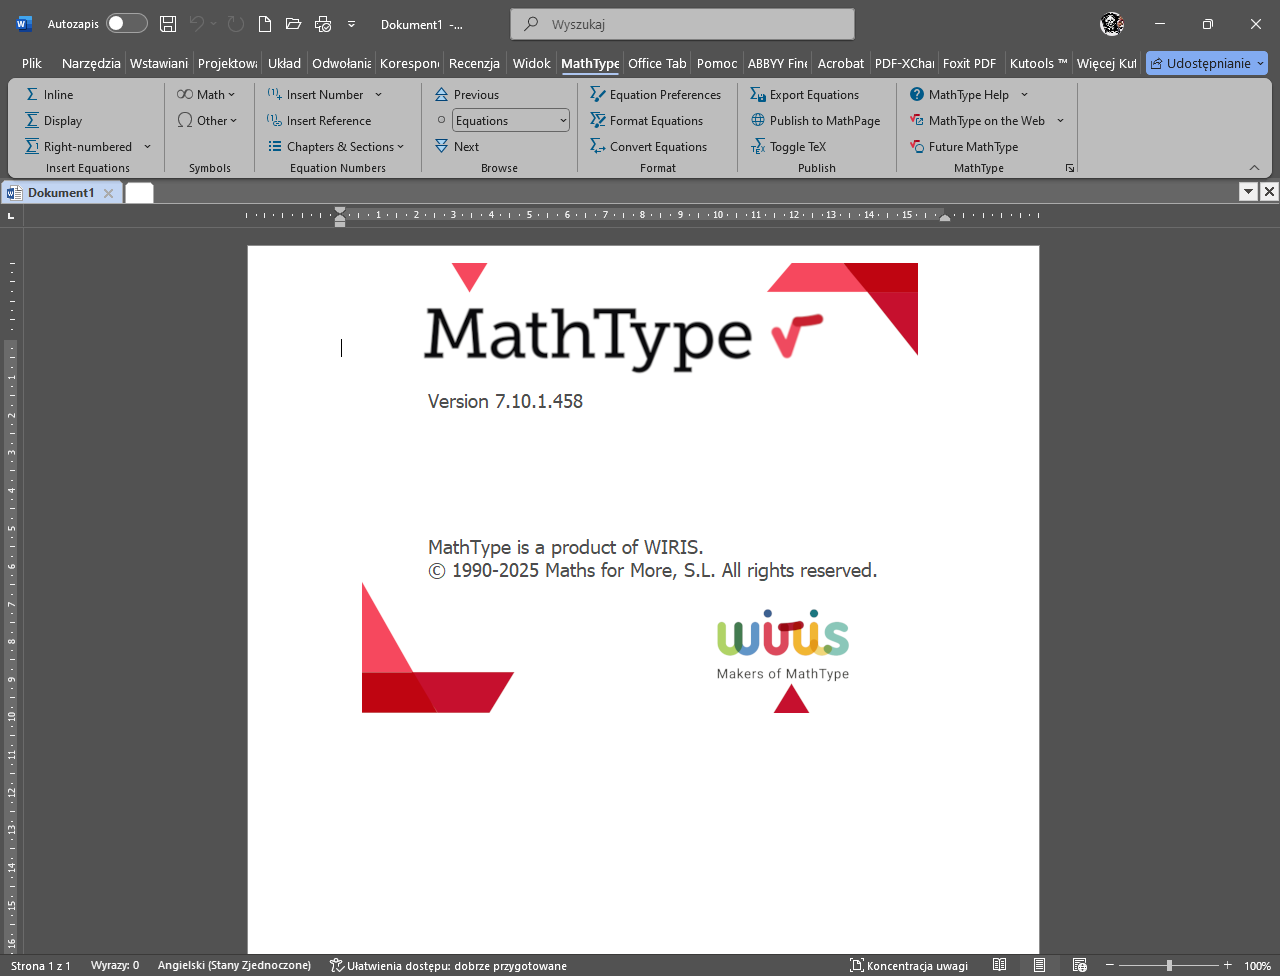Expand the MathType Help dropdown arrow
1280x976 pixels.
click(1024, 94)
